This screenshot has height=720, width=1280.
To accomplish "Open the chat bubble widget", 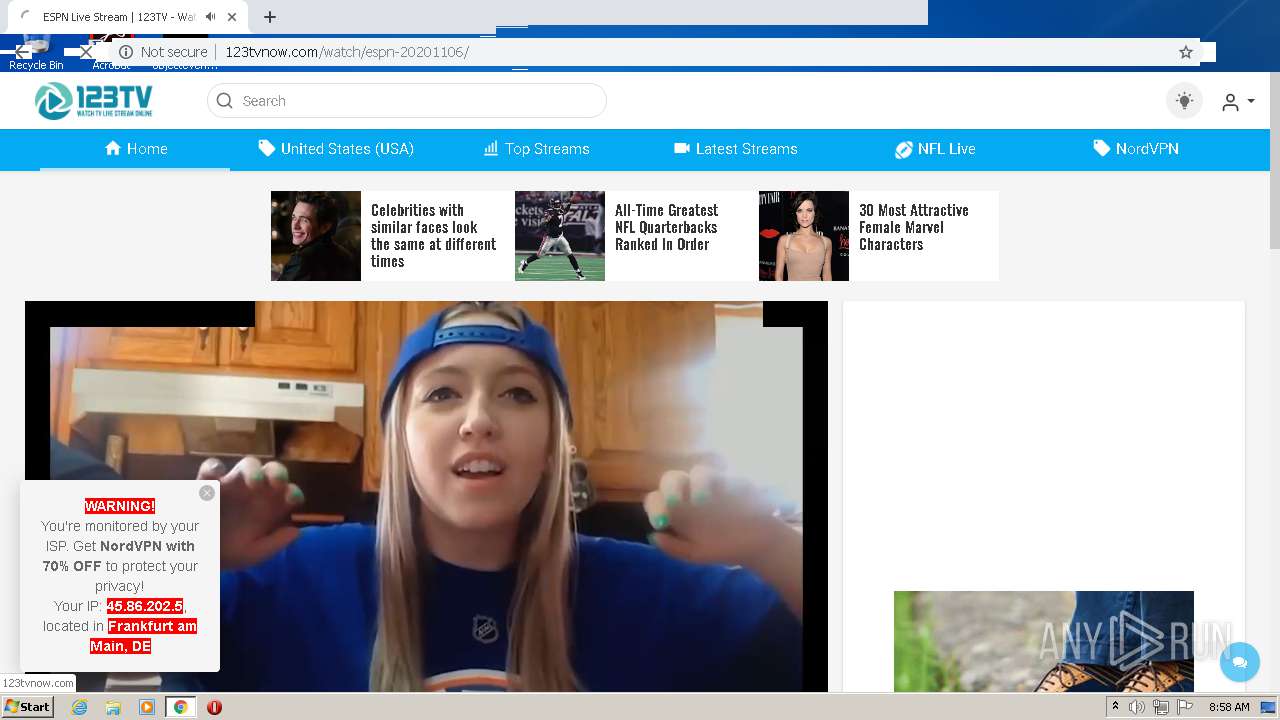I will click(1240, 662).
